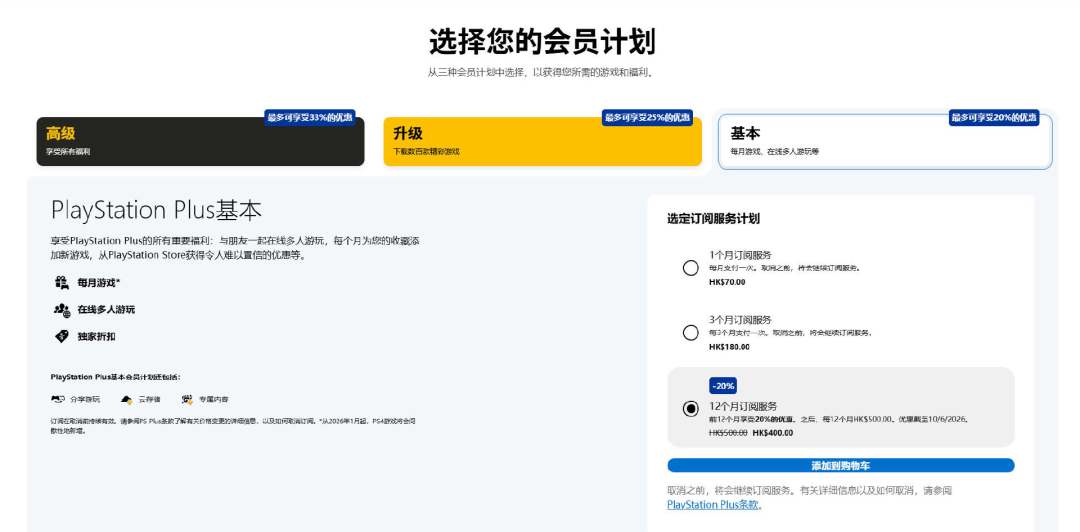Screen dimensions: 1080x532
Task: Click the HK$180.00 price text
Action: [x=729, y=347]
